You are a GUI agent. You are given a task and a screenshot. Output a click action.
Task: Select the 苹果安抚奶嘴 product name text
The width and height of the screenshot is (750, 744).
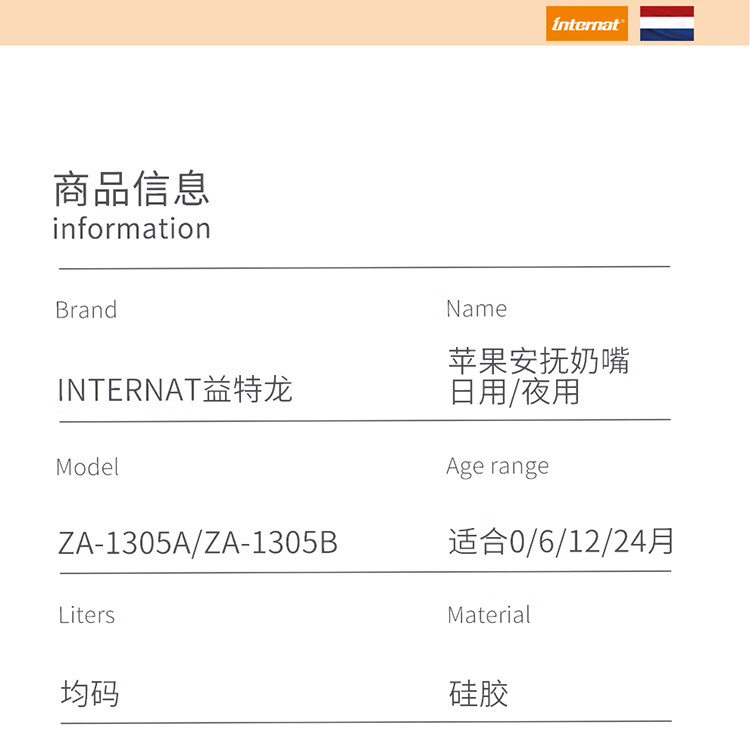point(539,360)
